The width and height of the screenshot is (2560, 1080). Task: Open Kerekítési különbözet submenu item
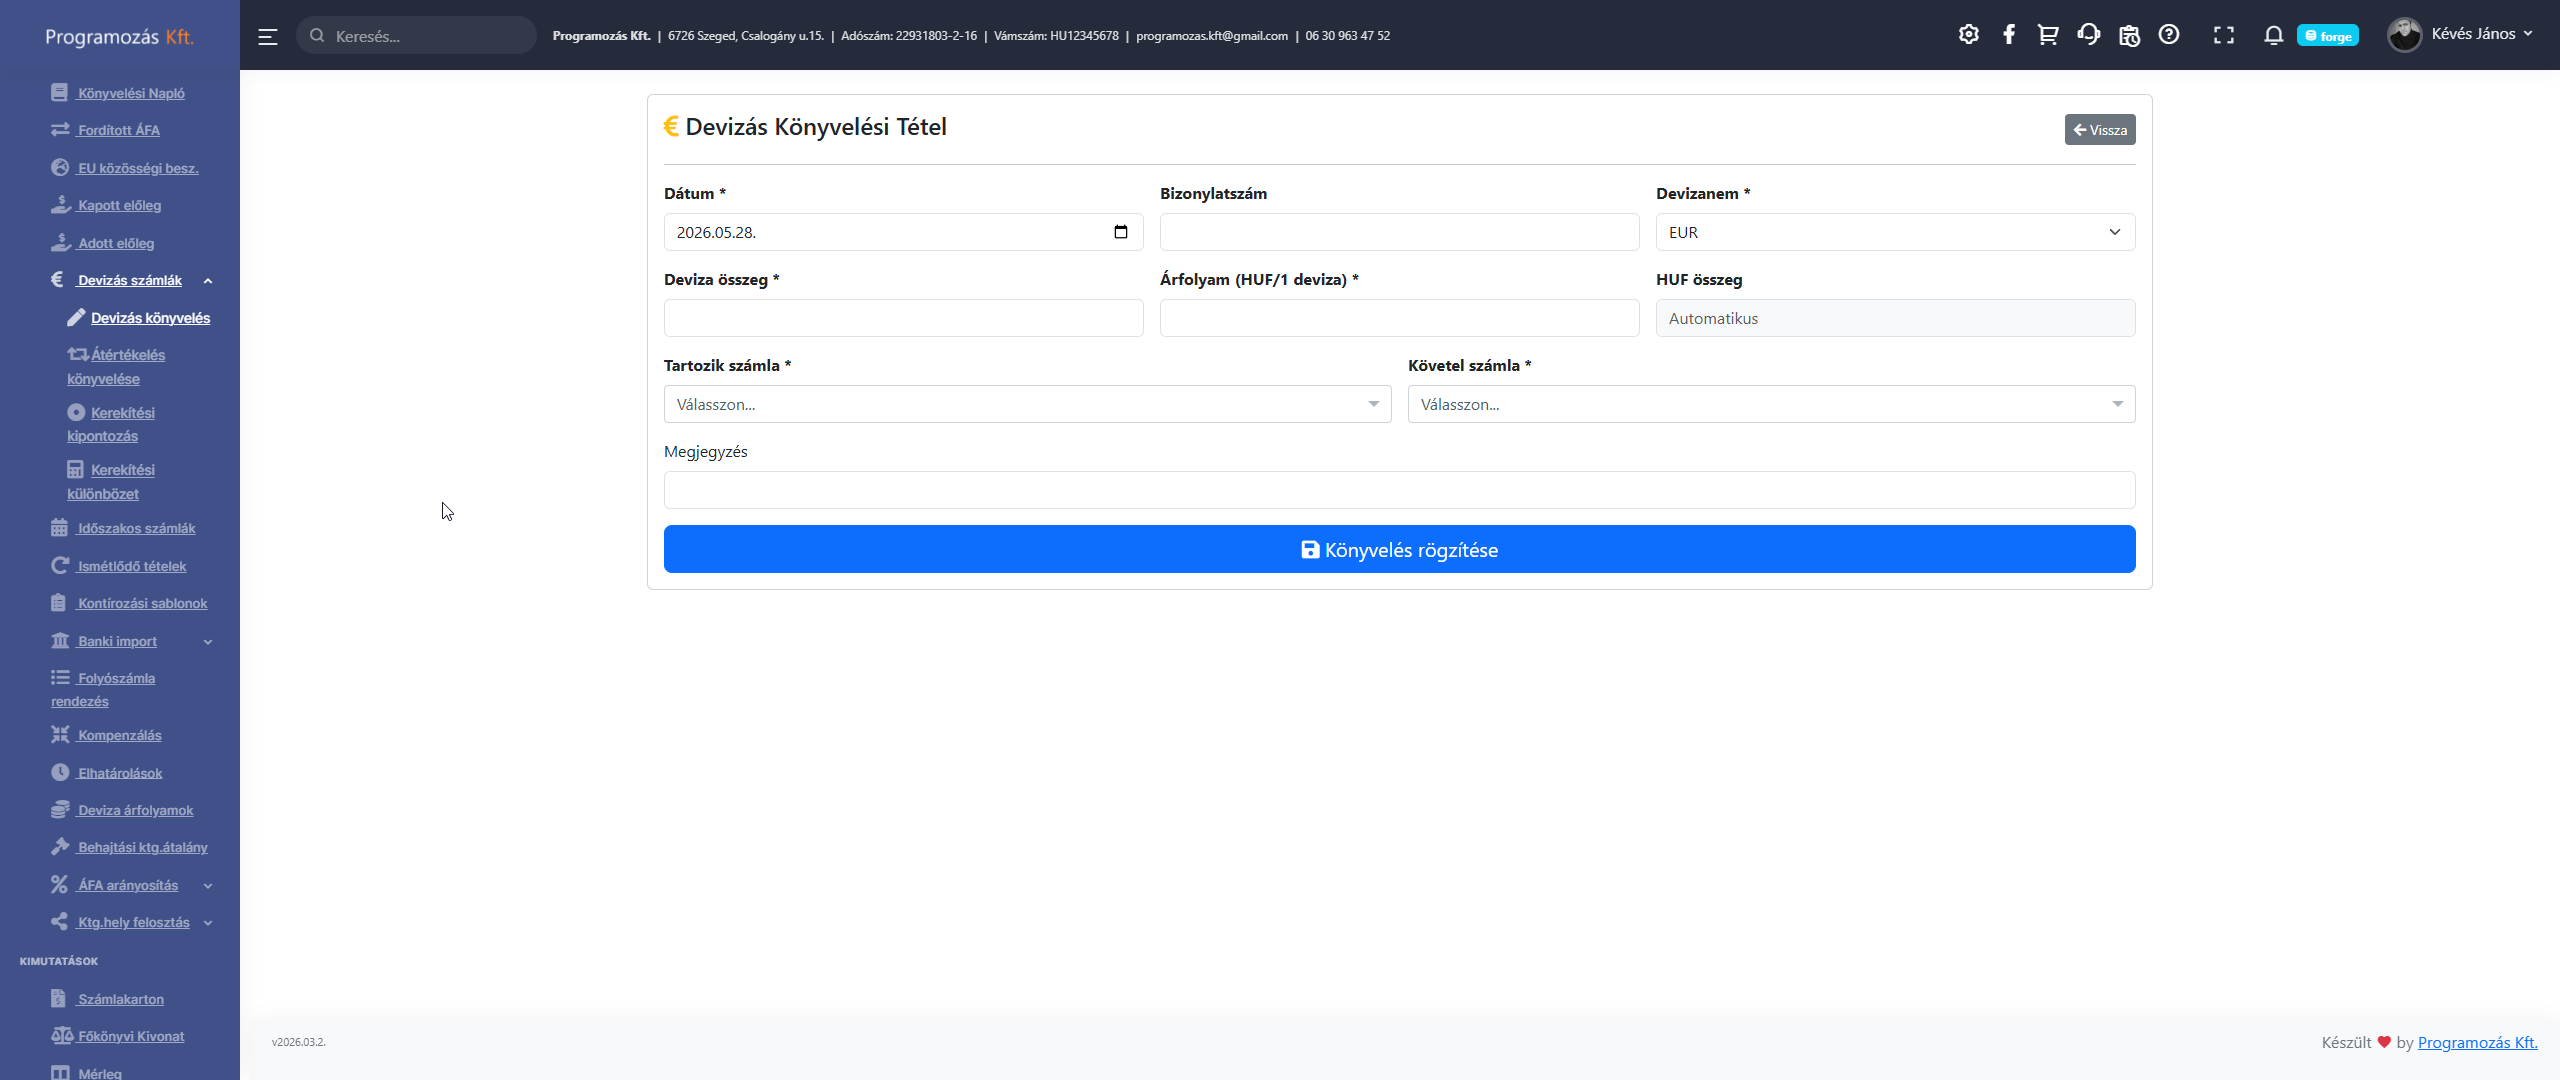(x=111, y=482)
